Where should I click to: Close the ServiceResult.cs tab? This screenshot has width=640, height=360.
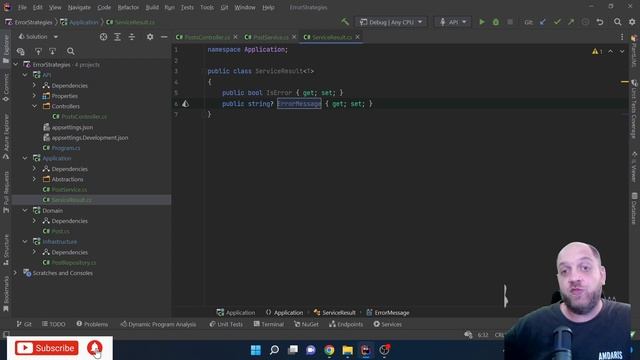[358, 37]
